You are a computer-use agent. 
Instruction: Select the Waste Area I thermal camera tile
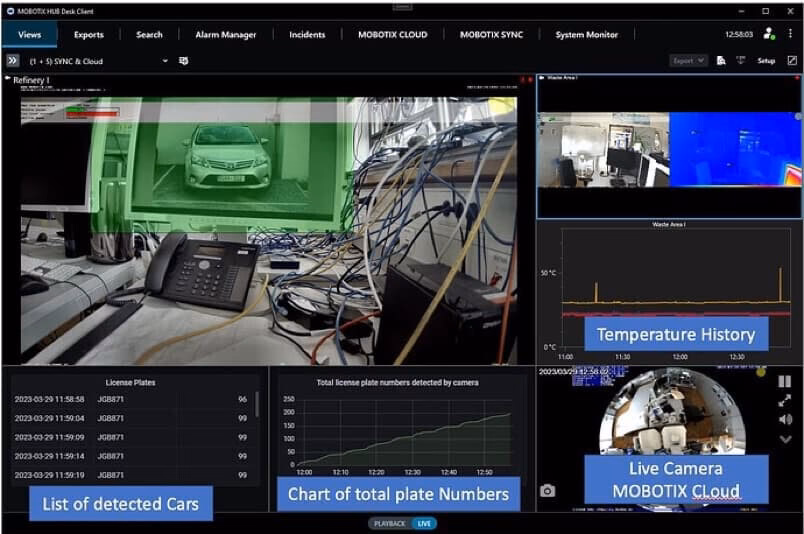pyautogui.click(x=669, y=148)
